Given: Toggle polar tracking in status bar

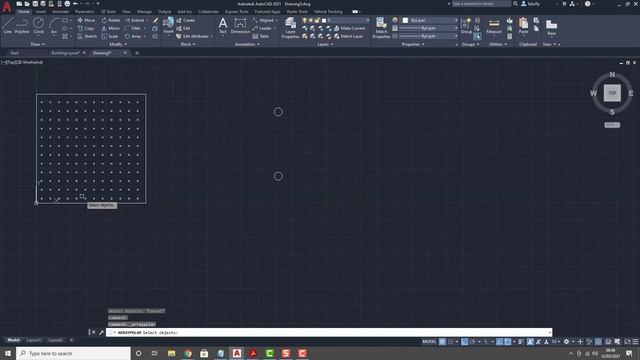Looking at the screenshot, I should click(x=473, y=342).
